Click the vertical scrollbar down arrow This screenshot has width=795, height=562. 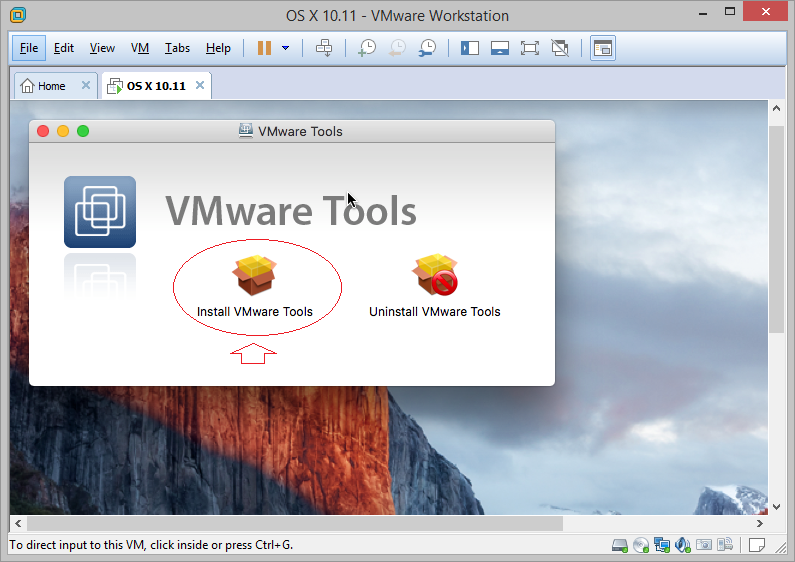(776, 506)
